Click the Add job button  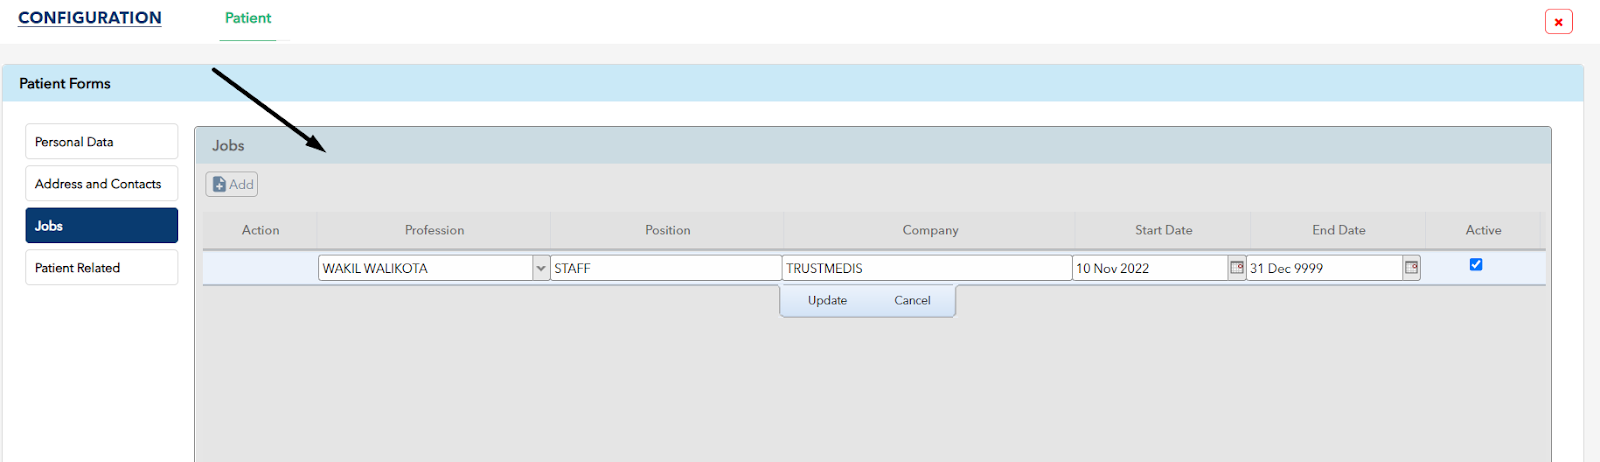(232, 184)
